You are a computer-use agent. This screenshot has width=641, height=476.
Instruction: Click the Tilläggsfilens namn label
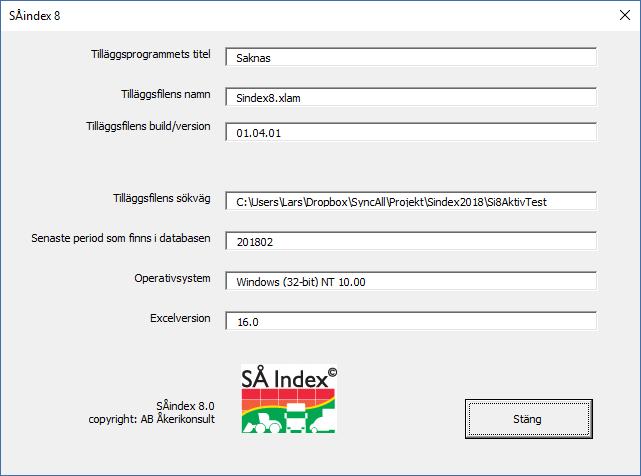point(166,94)
